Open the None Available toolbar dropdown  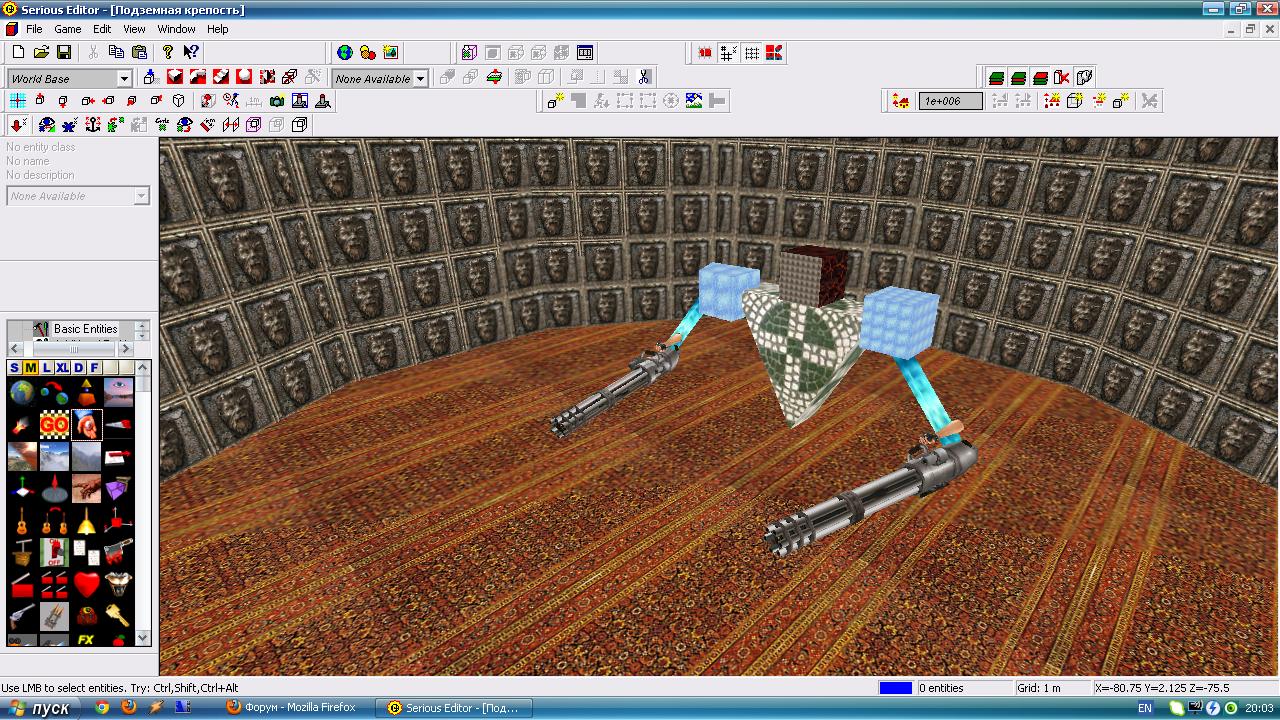click(x=421, y=78)
